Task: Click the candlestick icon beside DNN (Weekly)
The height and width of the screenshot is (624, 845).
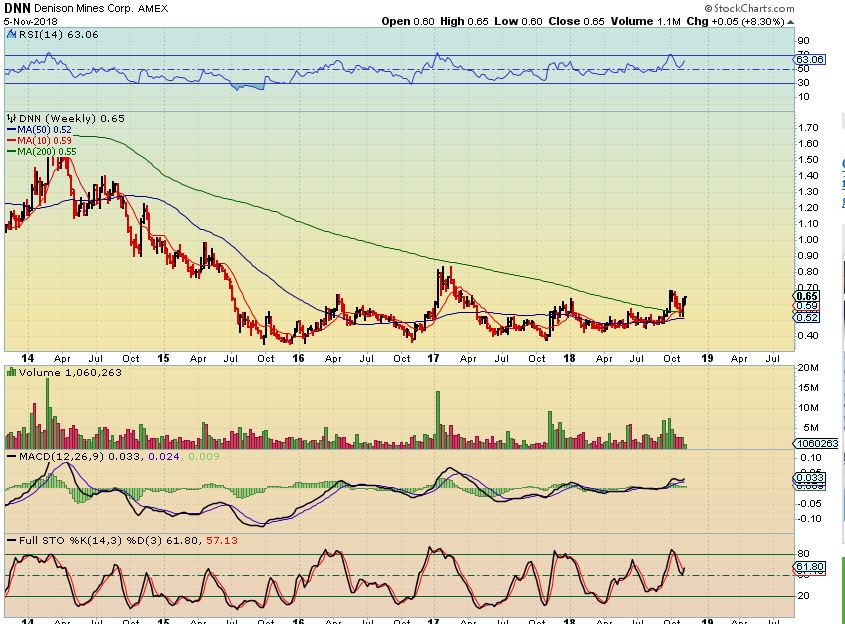Action: point(11,119)
